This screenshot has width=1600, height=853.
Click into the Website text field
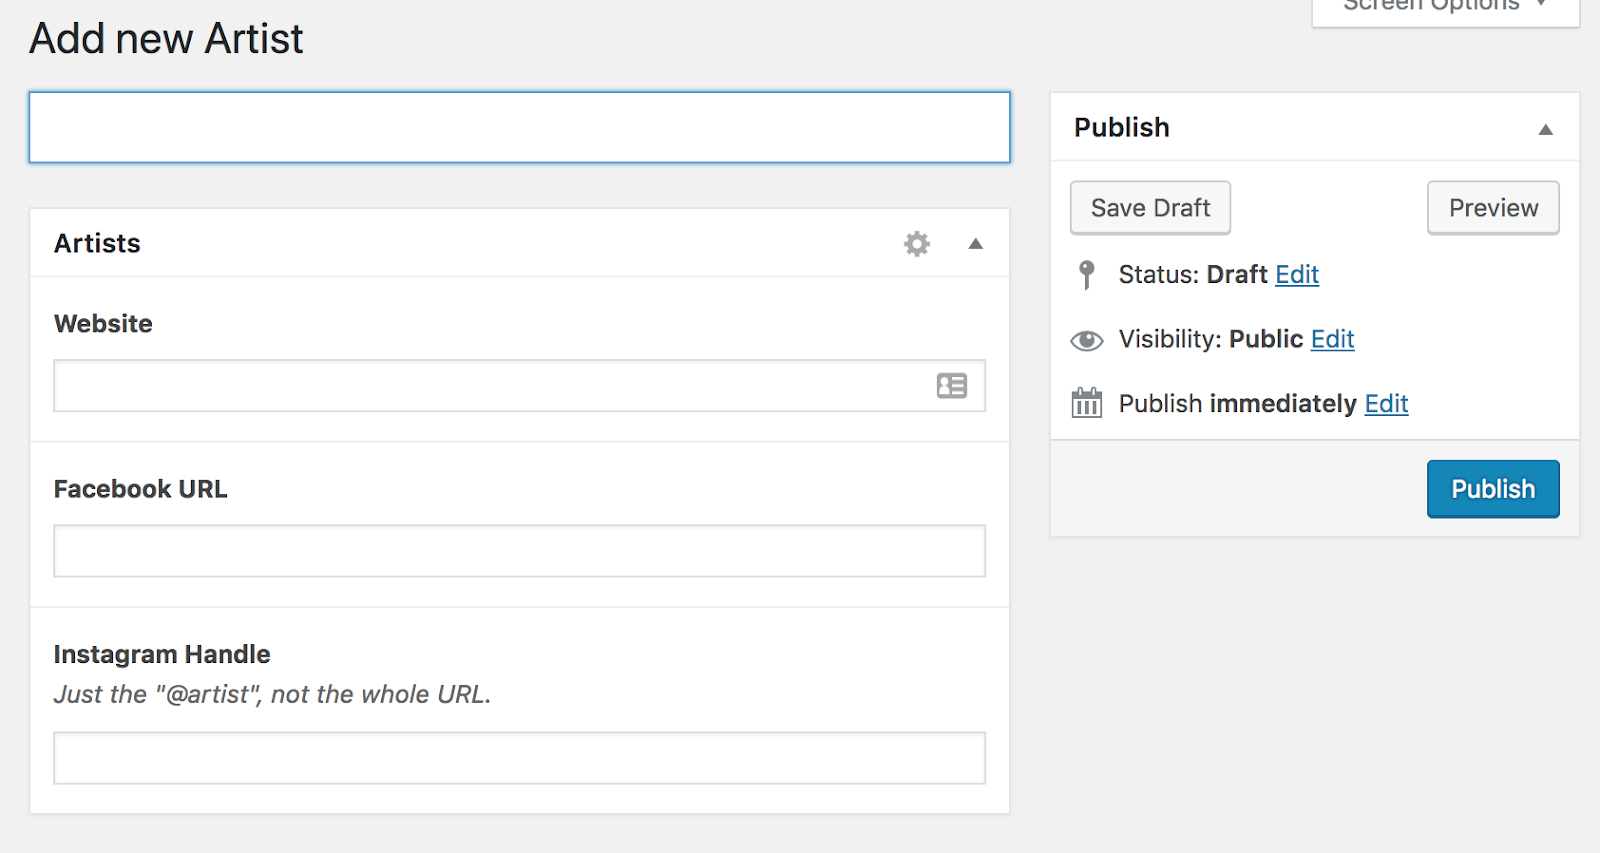[490, 386]
